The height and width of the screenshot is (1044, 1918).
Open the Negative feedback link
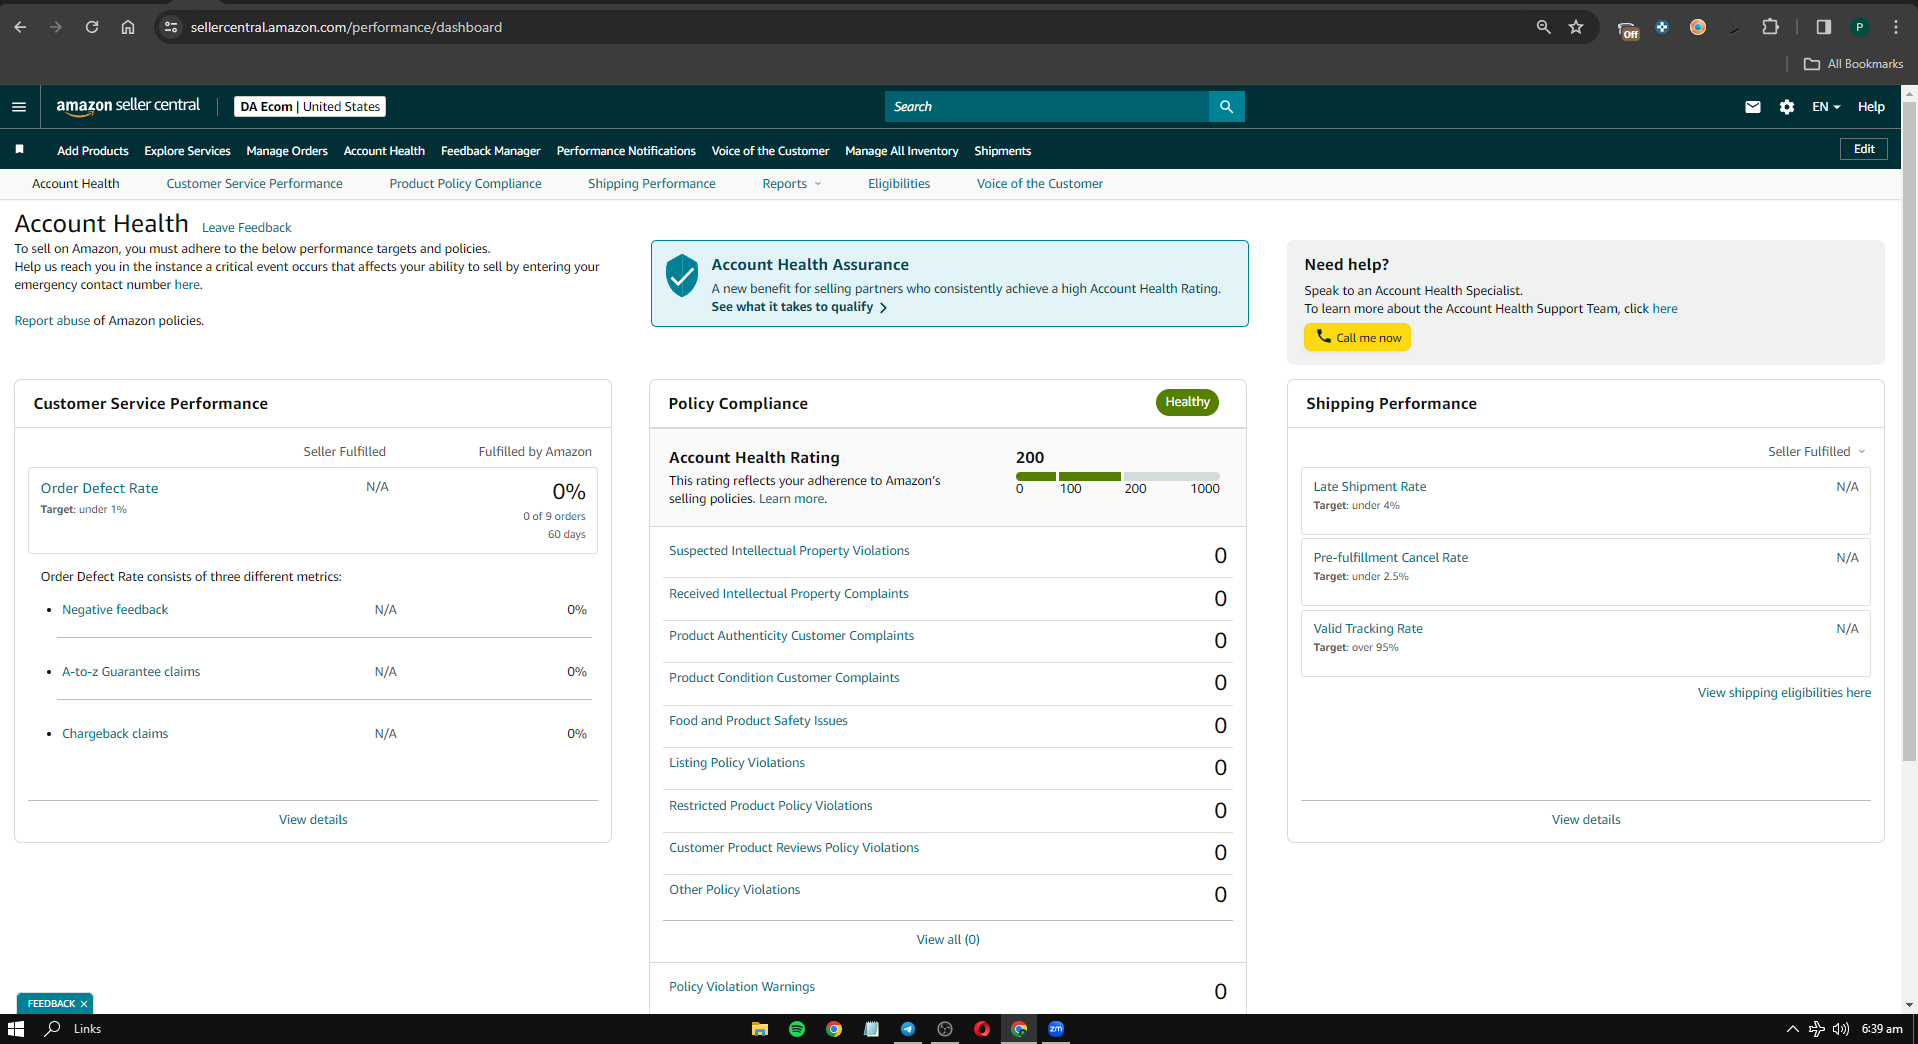point(115,610)
